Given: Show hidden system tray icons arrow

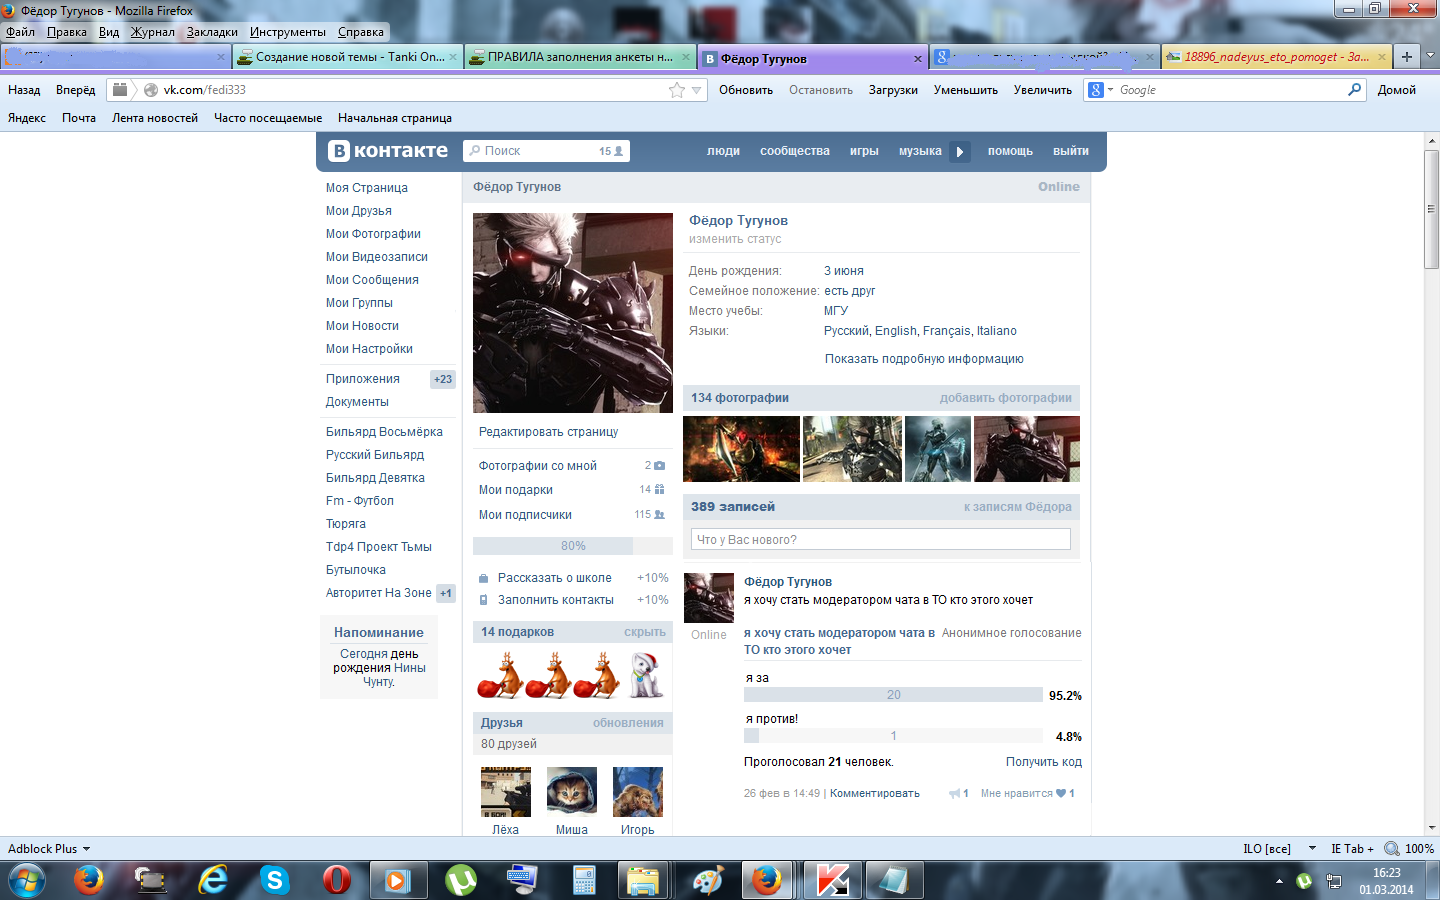Looking at the screenshot, I should click(1279, 881).
